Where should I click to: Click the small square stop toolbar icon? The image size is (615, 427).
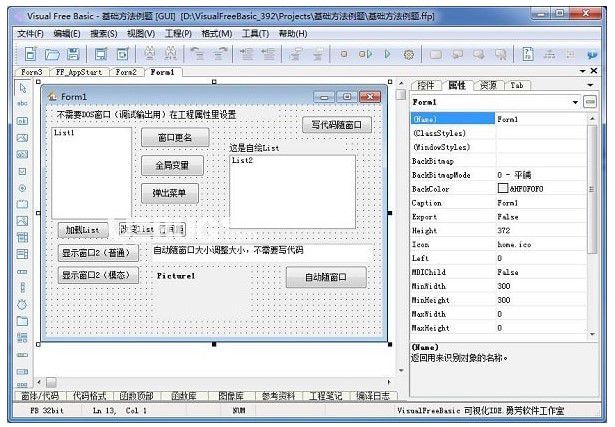pos(344,54)
